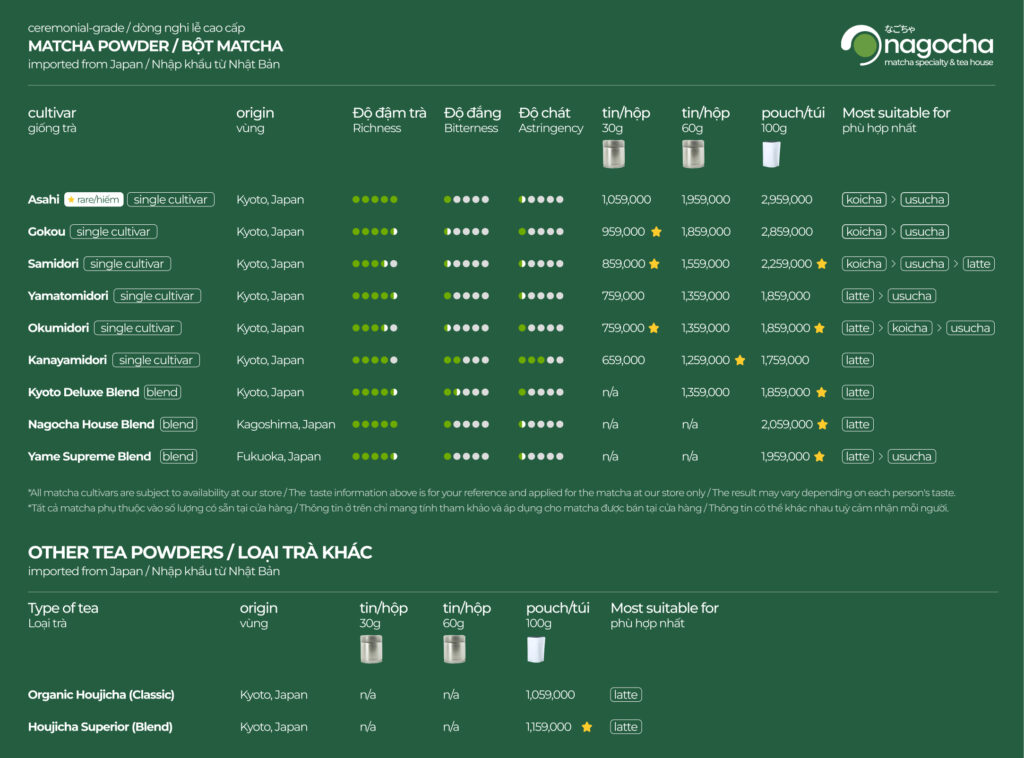Click the Nagocha logo

tap(916, 47)
